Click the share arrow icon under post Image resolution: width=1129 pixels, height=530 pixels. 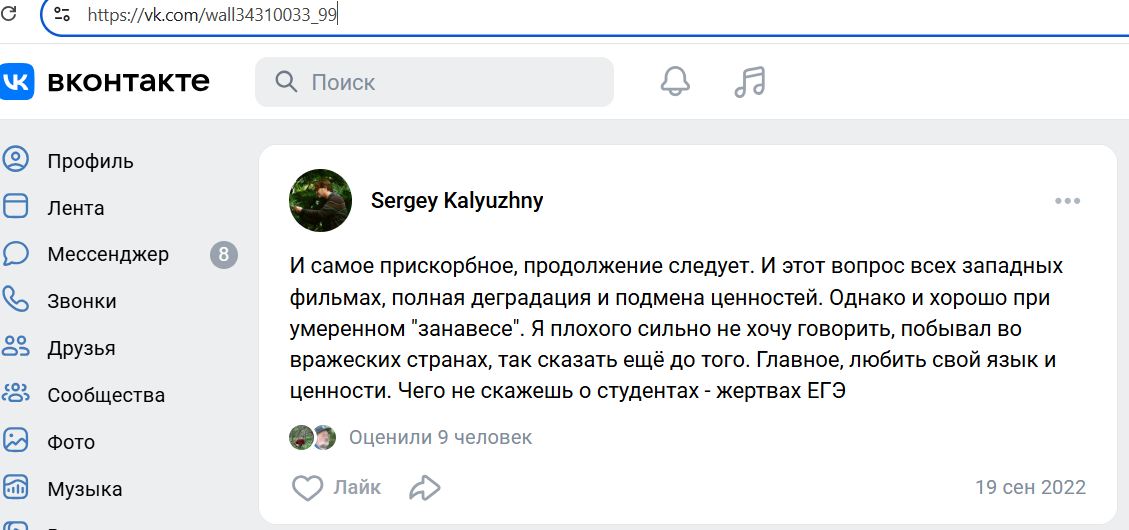425,488
